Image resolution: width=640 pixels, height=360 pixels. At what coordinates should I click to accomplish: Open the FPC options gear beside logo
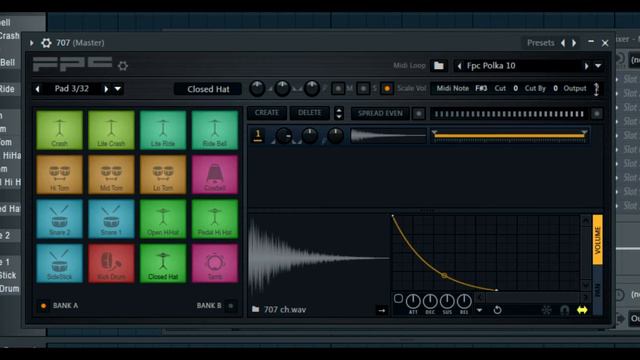point(122,66)
